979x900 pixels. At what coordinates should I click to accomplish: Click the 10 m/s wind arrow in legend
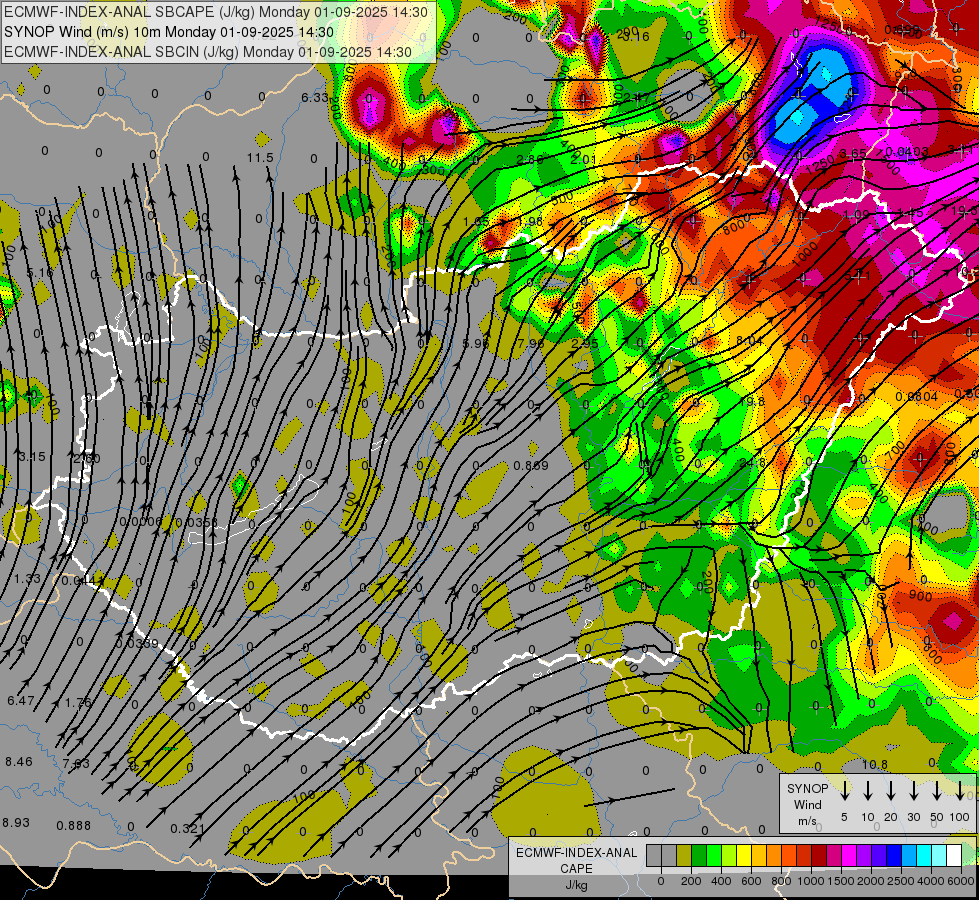(x=868, y=790)
